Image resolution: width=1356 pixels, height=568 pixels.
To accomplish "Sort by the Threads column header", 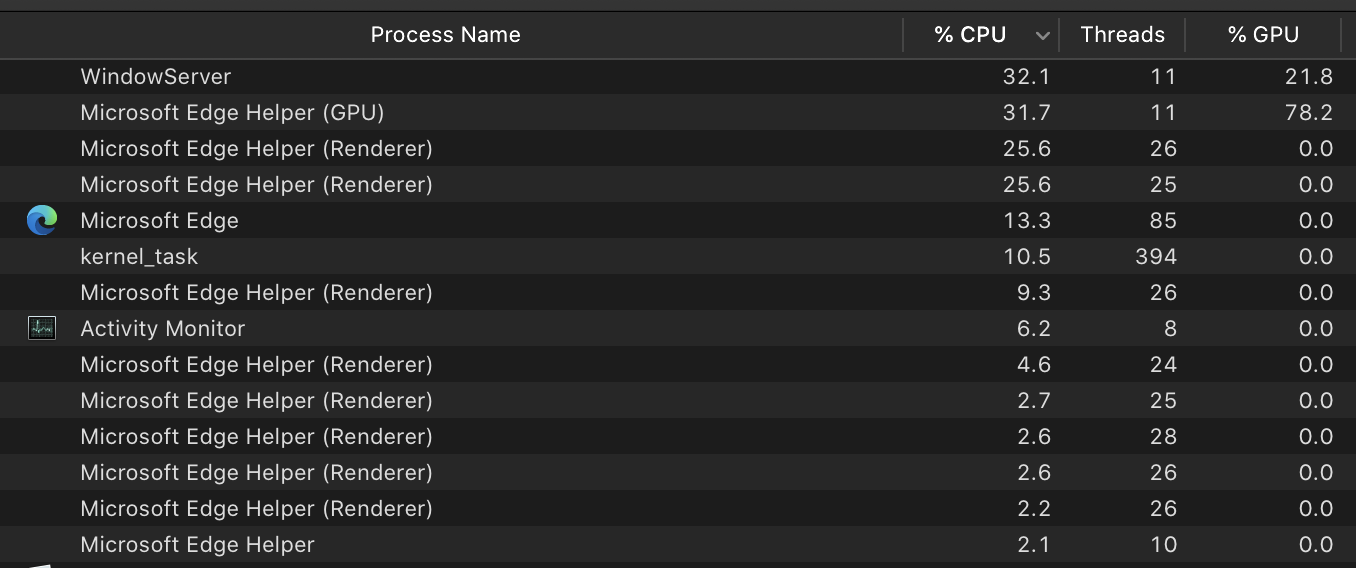I will (1122, 35).
